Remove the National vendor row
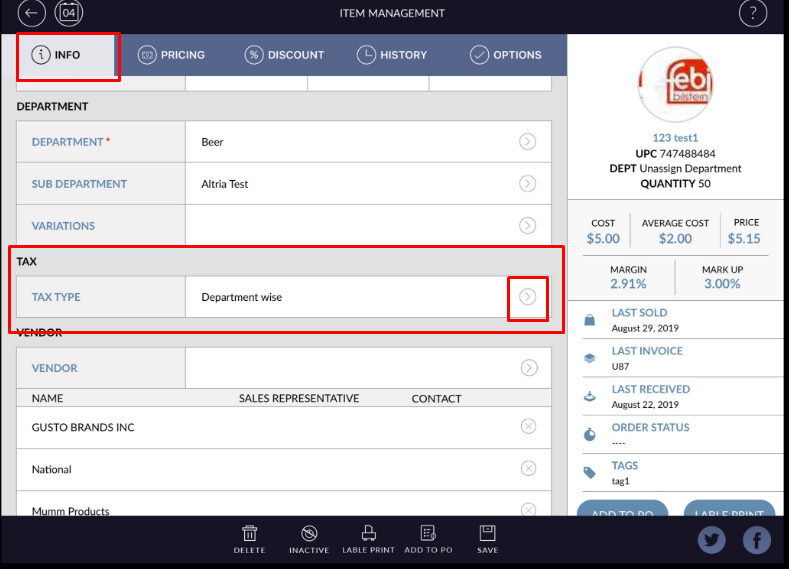789x569 pixels. (x=528, y=469)
